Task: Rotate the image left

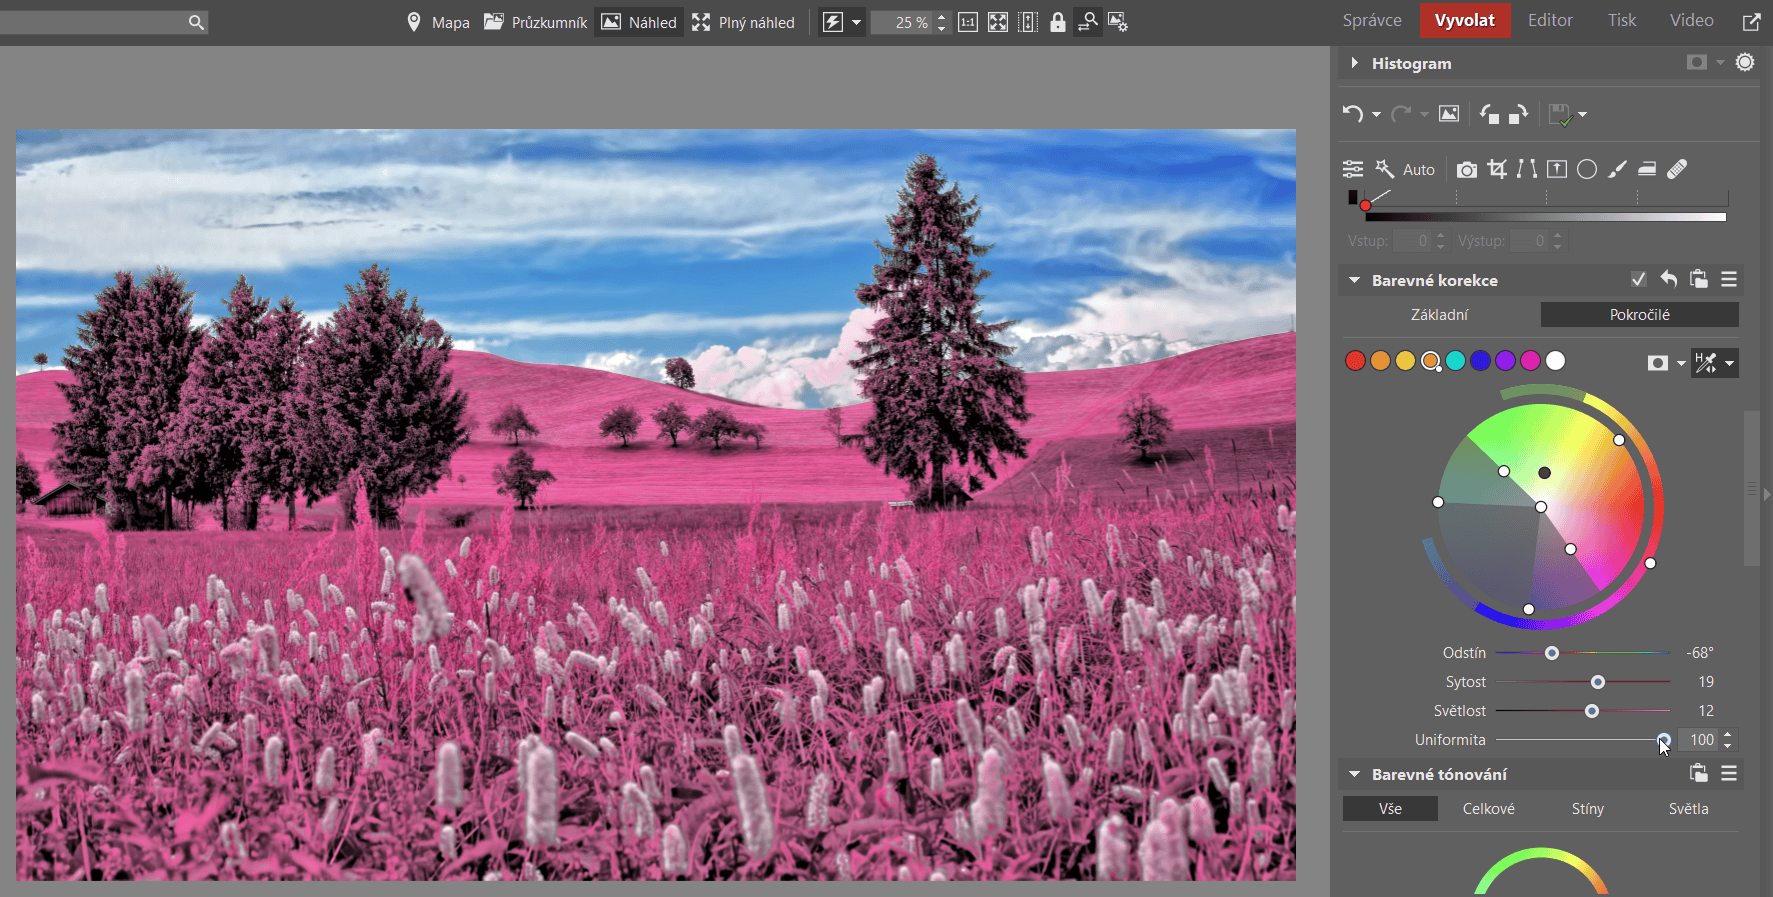Action: tap(1489, 114)
